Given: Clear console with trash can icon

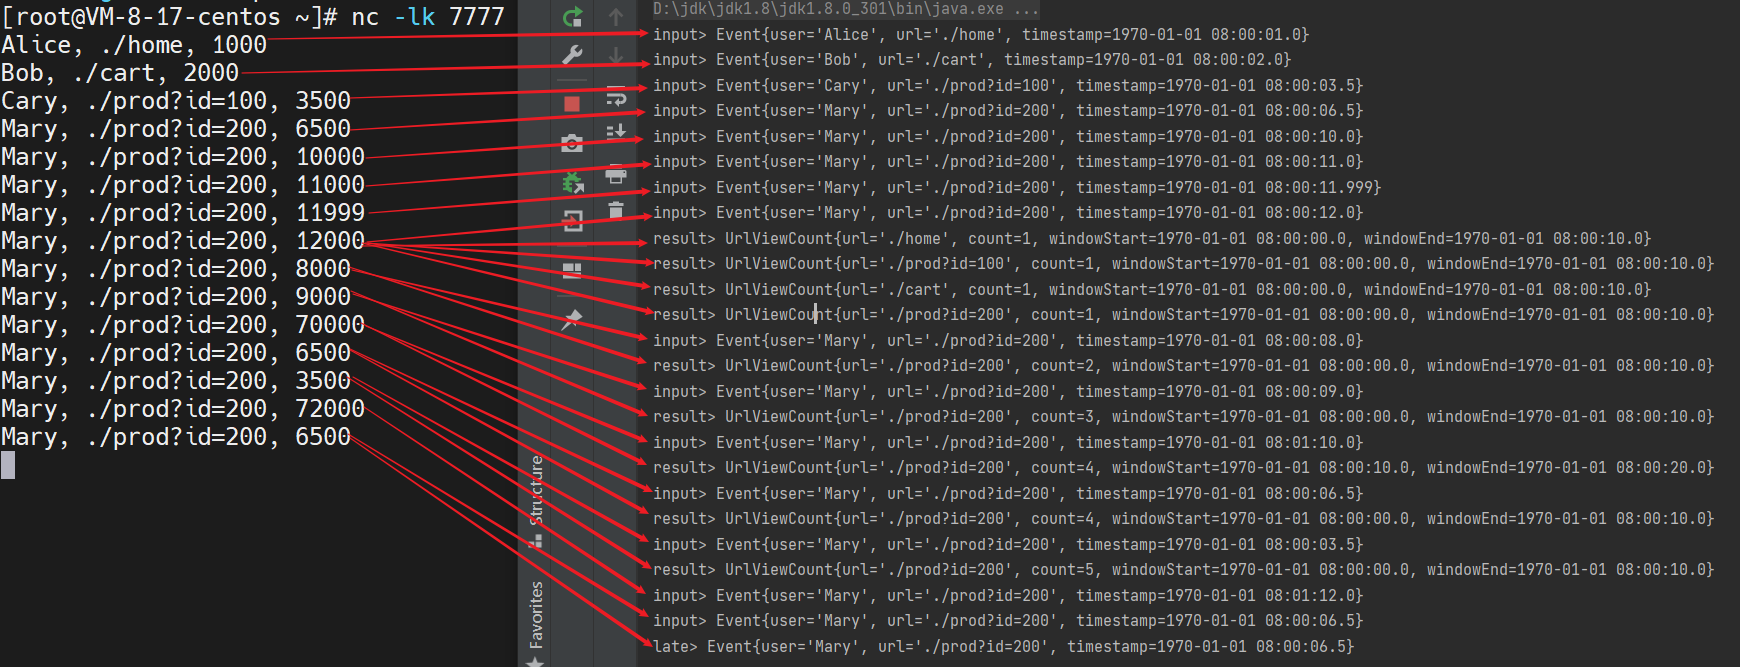Looking at the screenshot, I should tap(616, 210).
